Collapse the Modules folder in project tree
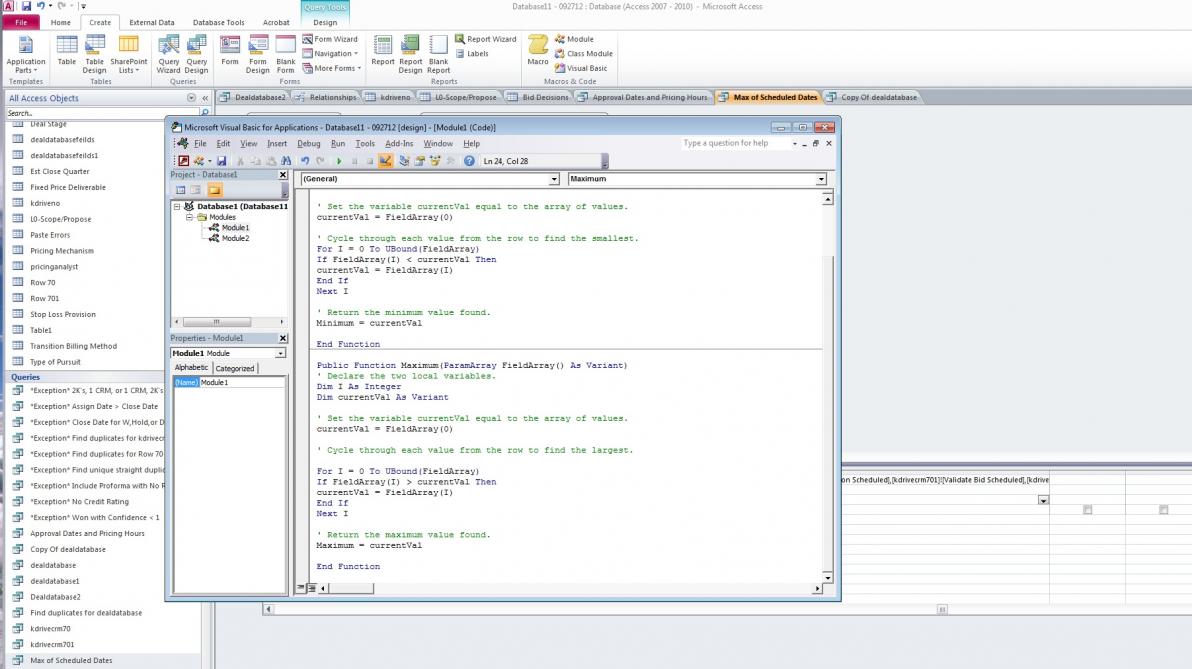This screenshot has height=669, width=1192. pyautogui.click(x=189, y=217)
